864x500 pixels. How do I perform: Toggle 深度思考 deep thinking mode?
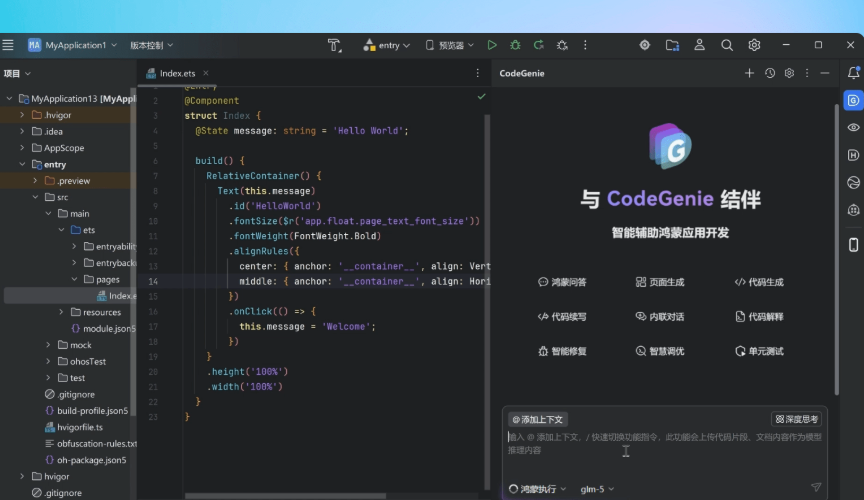pyautogui.click(x=796, y=419)
